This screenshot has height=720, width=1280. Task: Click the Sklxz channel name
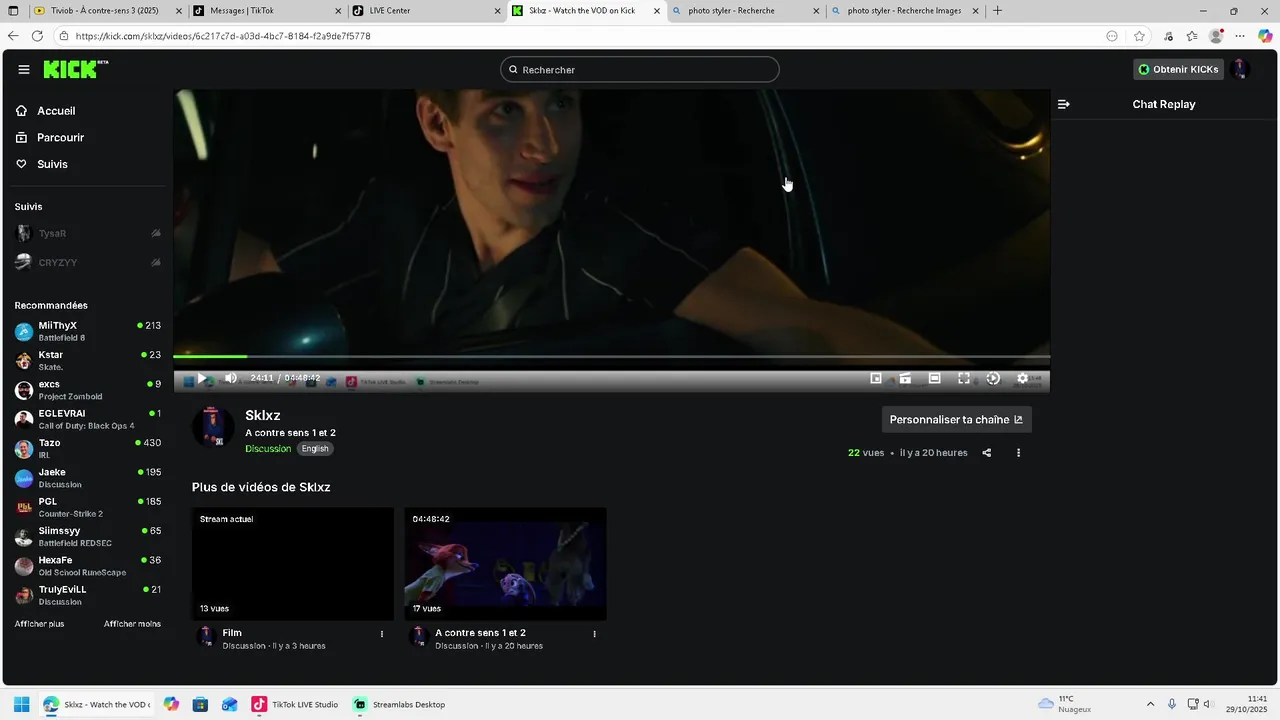[263, 415]
